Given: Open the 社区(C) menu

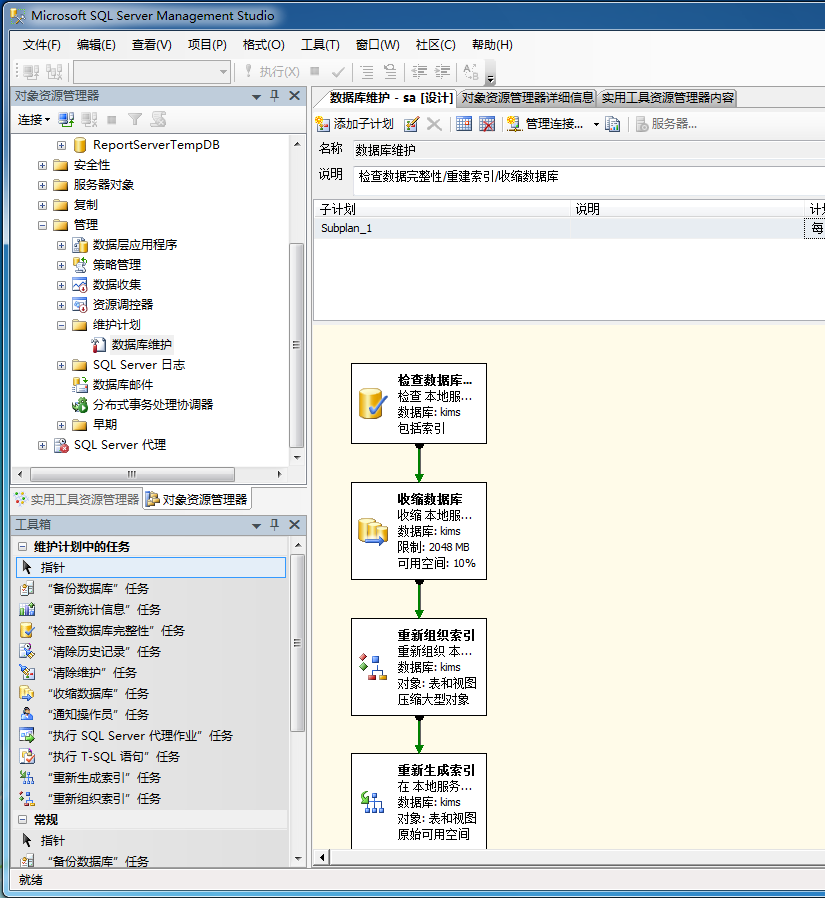Looking at the screenshot, I should (x=436, y=45).
